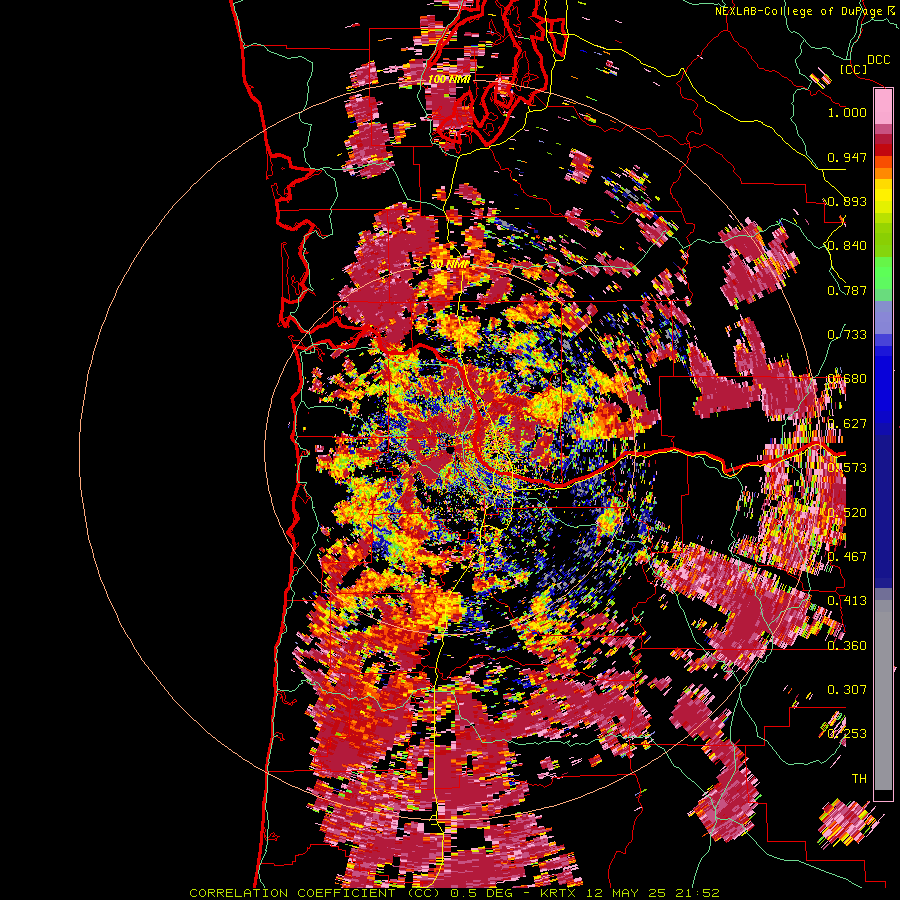
Task: Select the 1.000 legend value
Action: (x=847, y=112)
